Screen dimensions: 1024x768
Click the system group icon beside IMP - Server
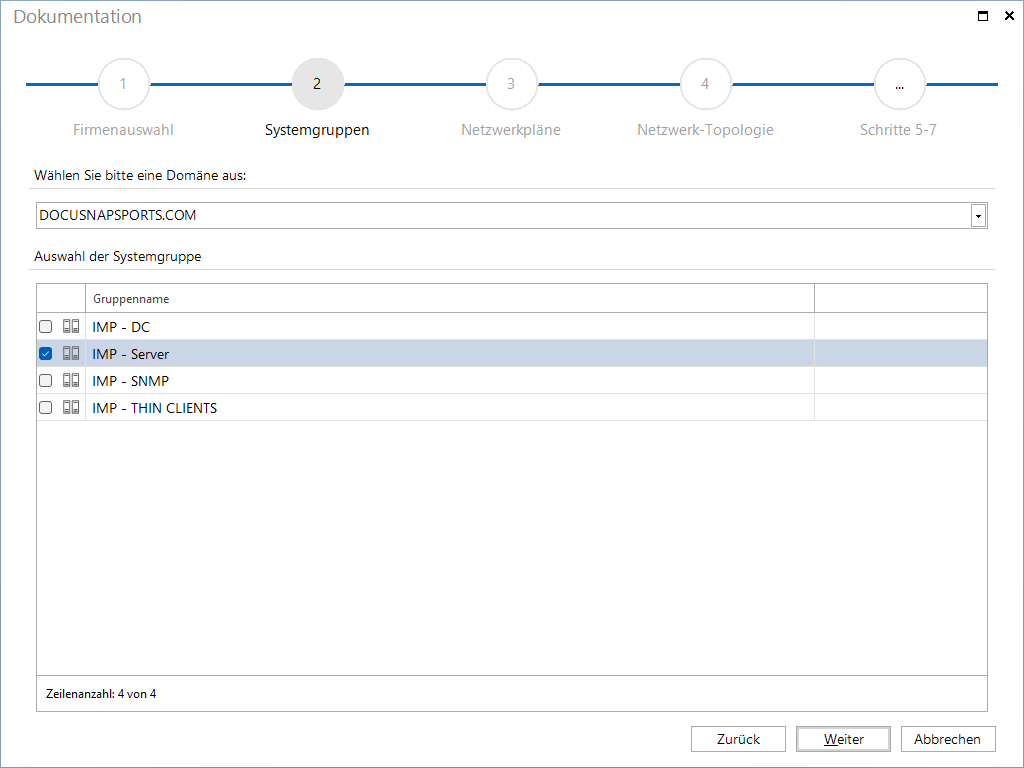tap(71, 353)
